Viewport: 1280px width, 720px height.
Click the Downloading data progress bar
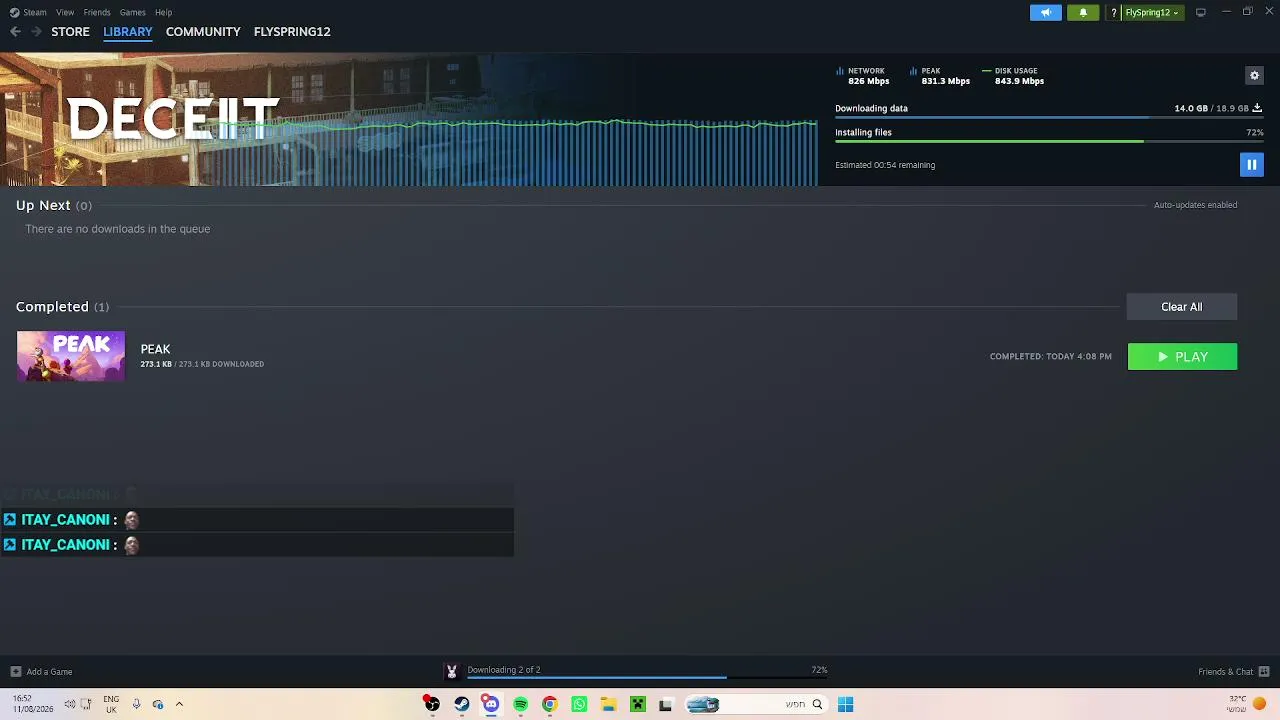pyautogui.click(x=1049, y=118)
